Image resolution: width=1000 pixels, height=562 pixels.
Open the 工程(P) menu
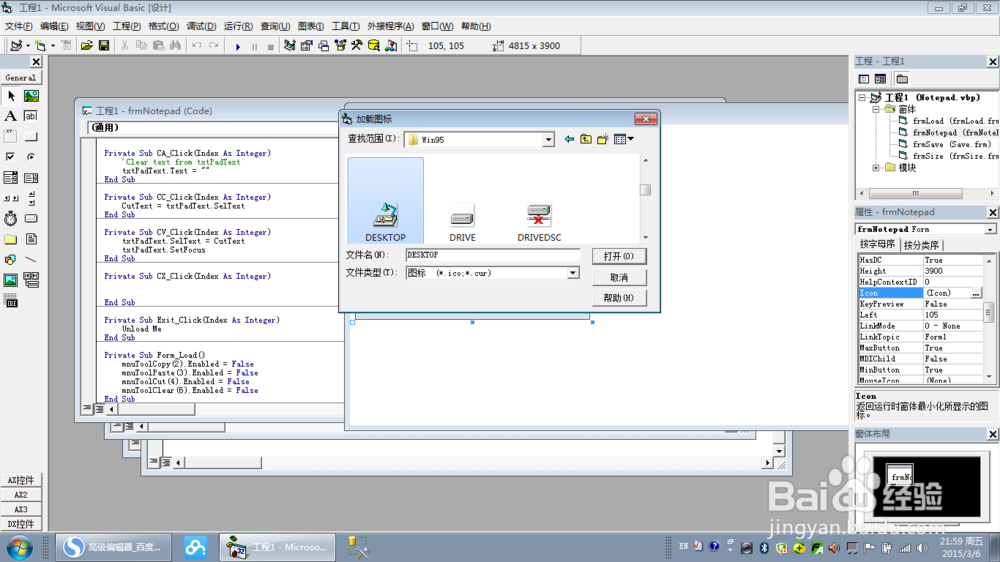pyautogui.click(x=126, y=26)
